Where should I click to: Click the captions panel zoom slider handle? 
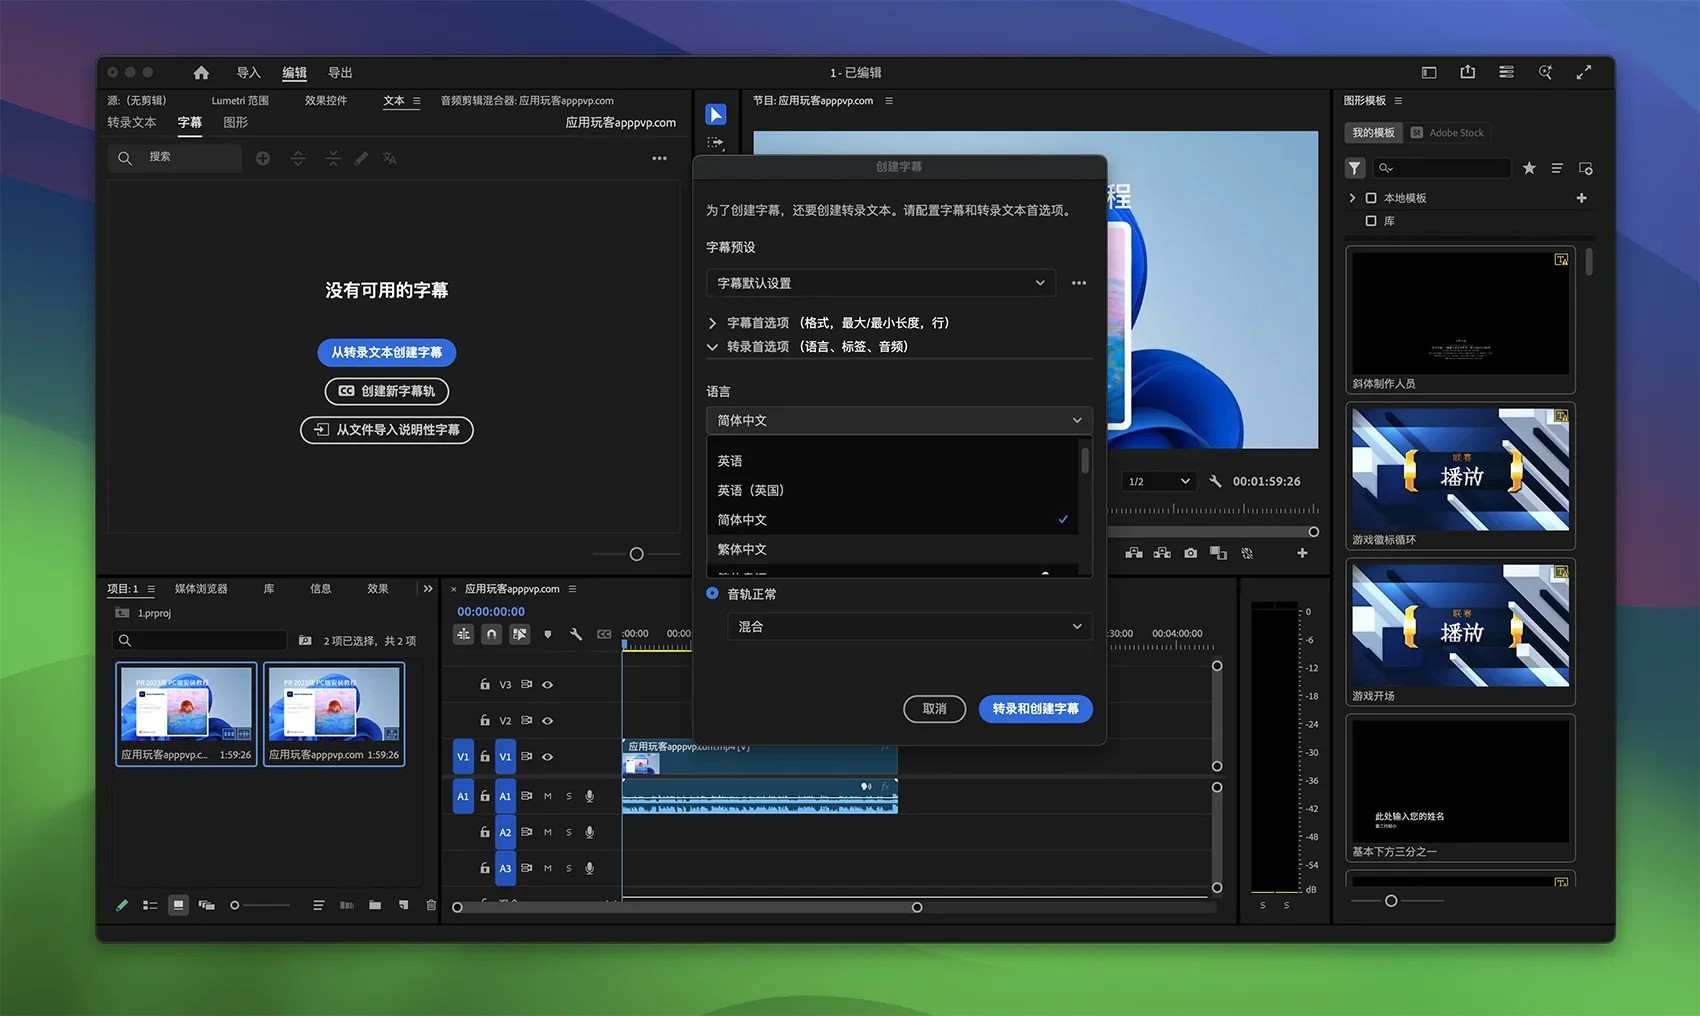(636, 554)
